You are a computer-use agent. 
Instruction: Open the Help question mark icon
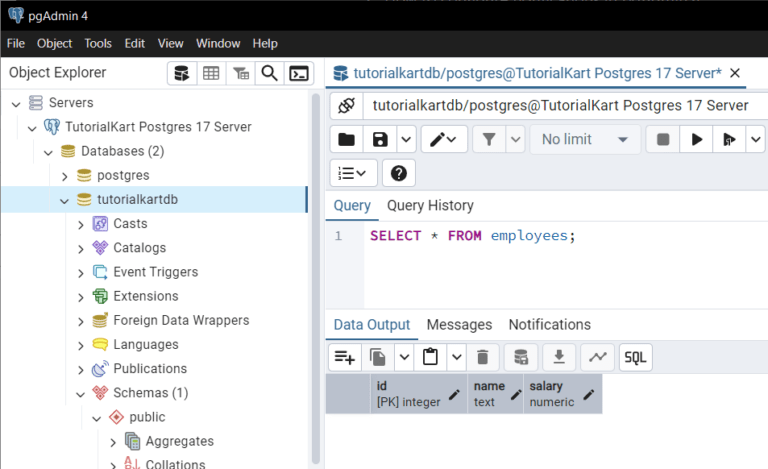[399, 173]
